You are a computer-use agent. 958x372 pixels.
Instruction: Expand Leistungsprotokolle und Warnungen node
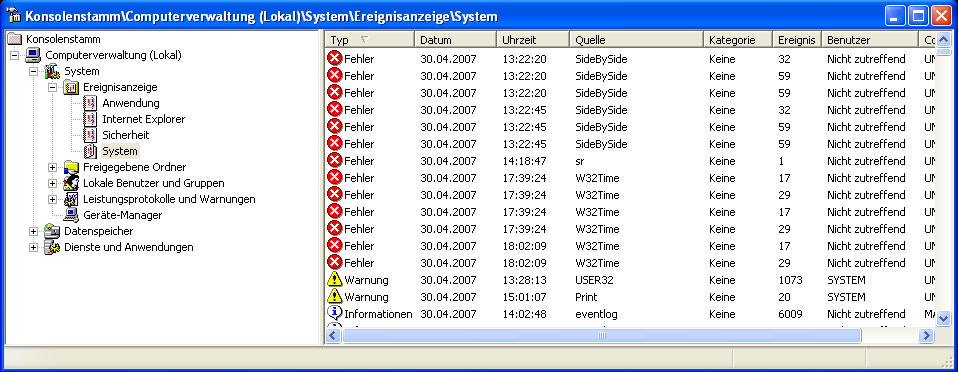click(53, 199)
